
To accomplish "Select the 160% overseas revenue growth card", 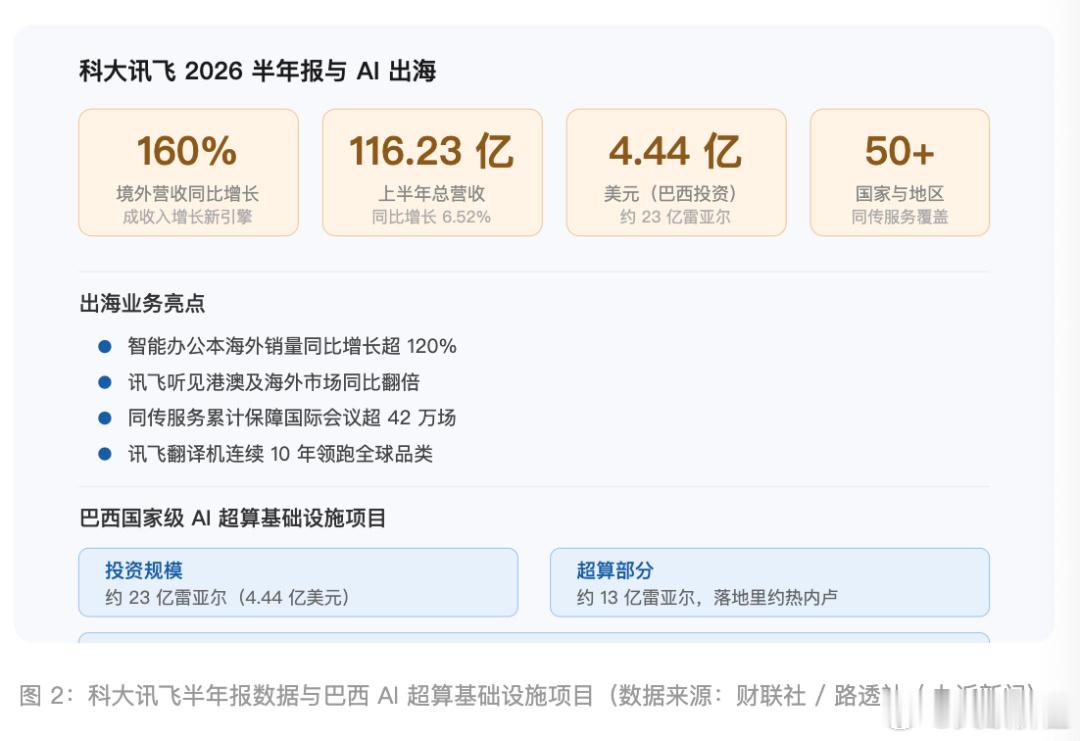I will [188, 172].
